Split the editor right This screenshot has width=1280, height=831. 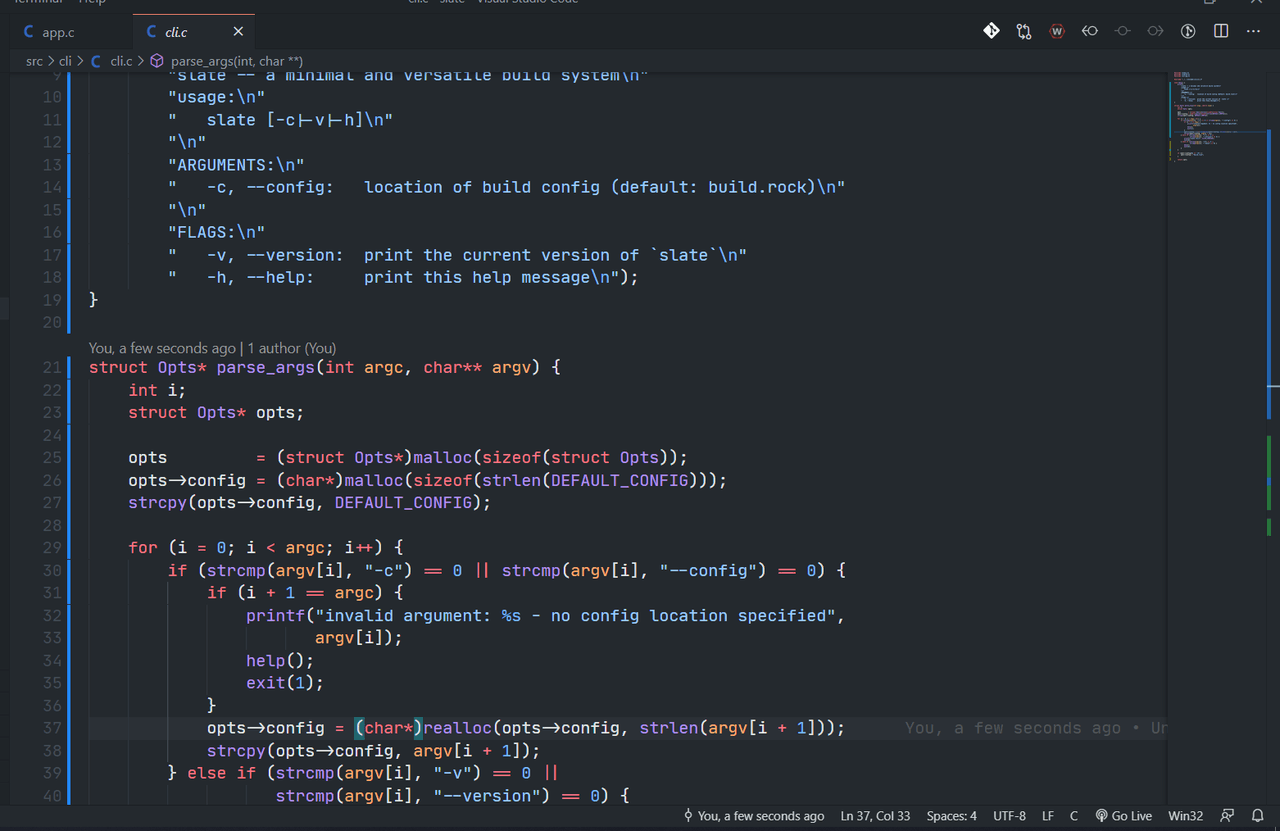(x=1221, y=32)
